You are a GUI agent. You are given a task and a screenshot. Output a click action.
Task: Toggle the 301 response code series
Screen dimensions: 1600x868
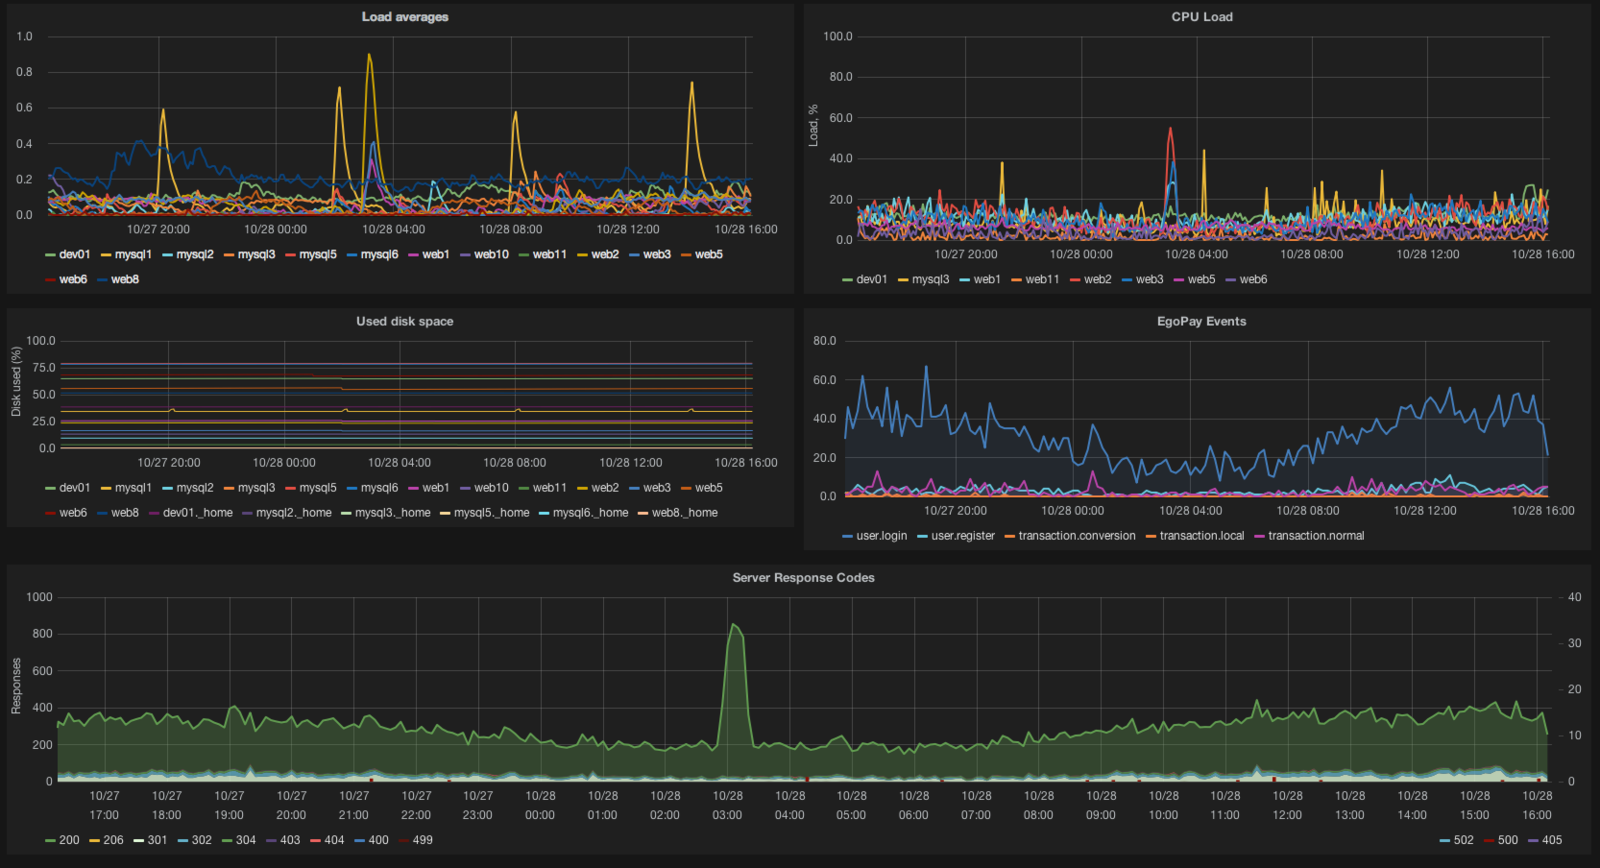(157, 840)
